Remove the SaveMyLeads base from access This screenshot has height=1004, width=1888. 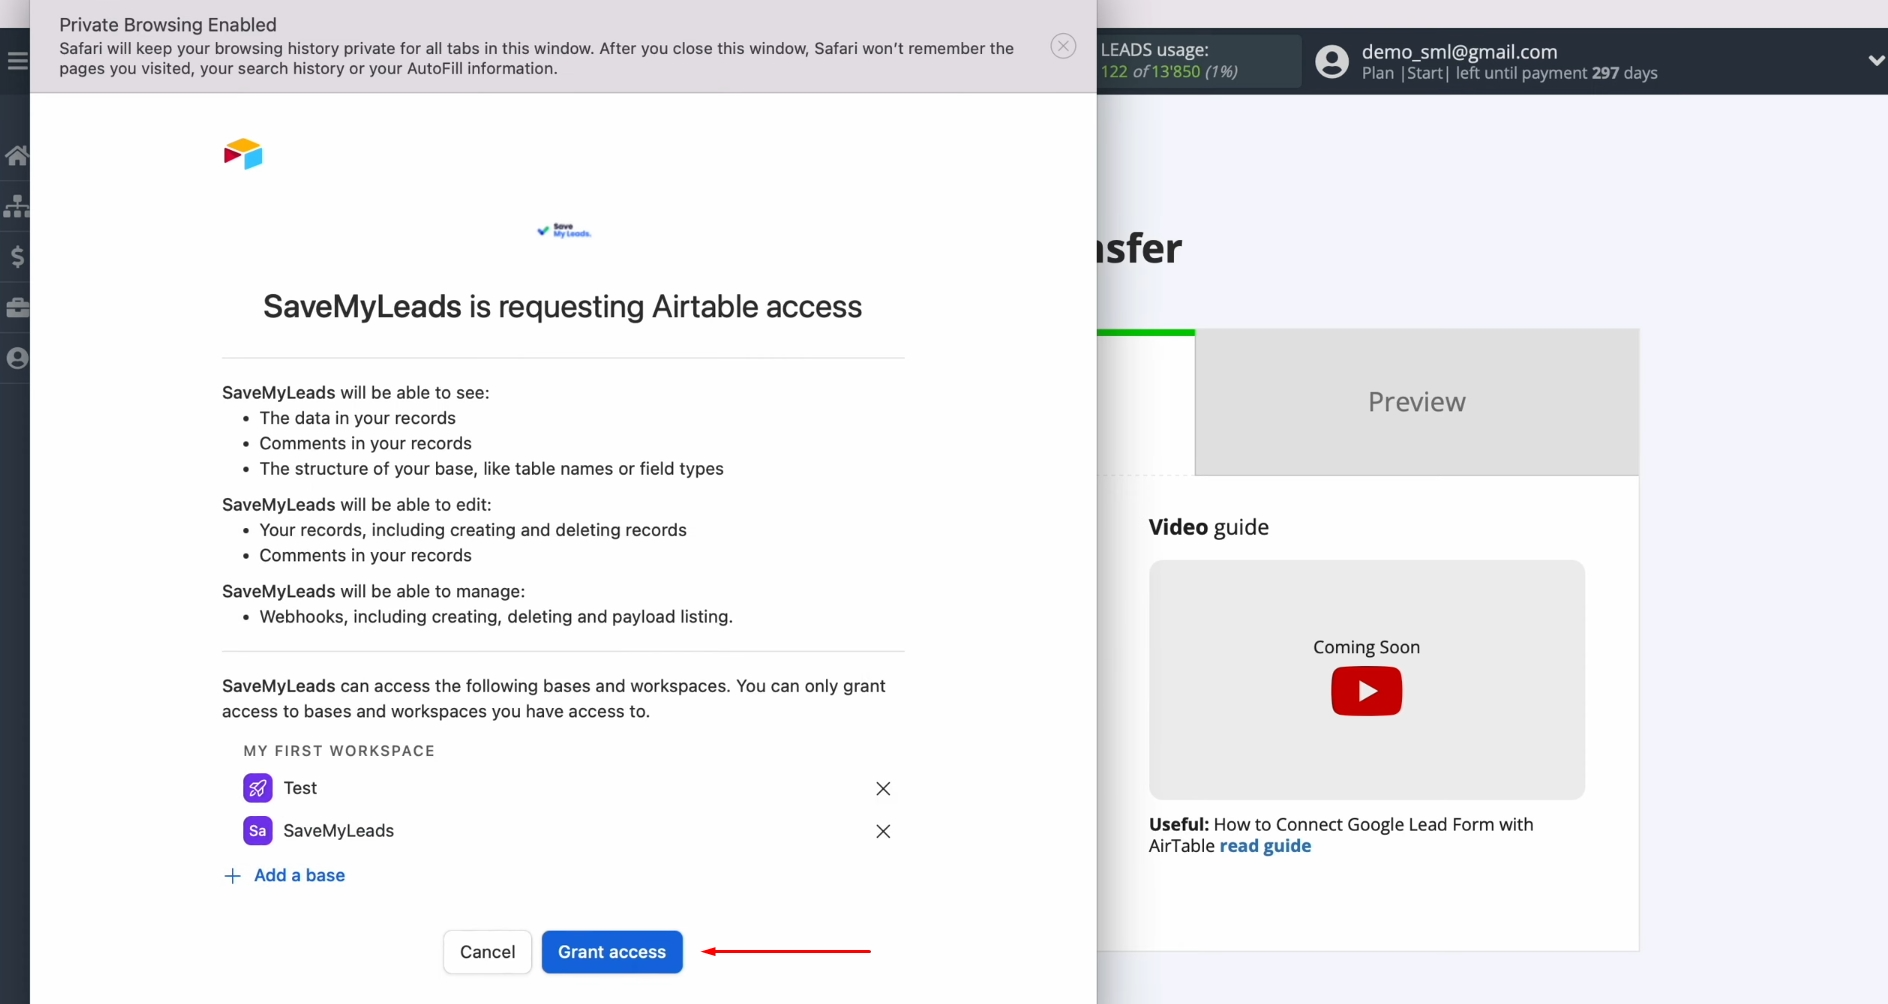pyautogui.click(x=883, y=831)
